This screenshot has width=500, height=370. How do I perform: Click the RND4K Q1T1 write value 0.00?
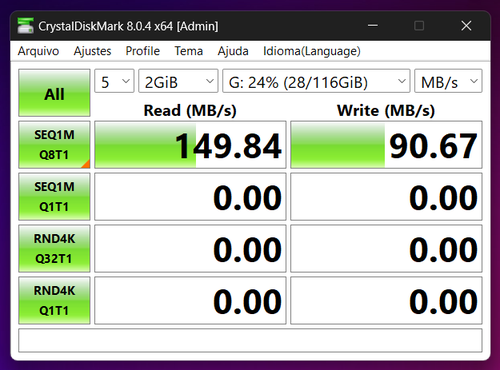coord(386,301)
